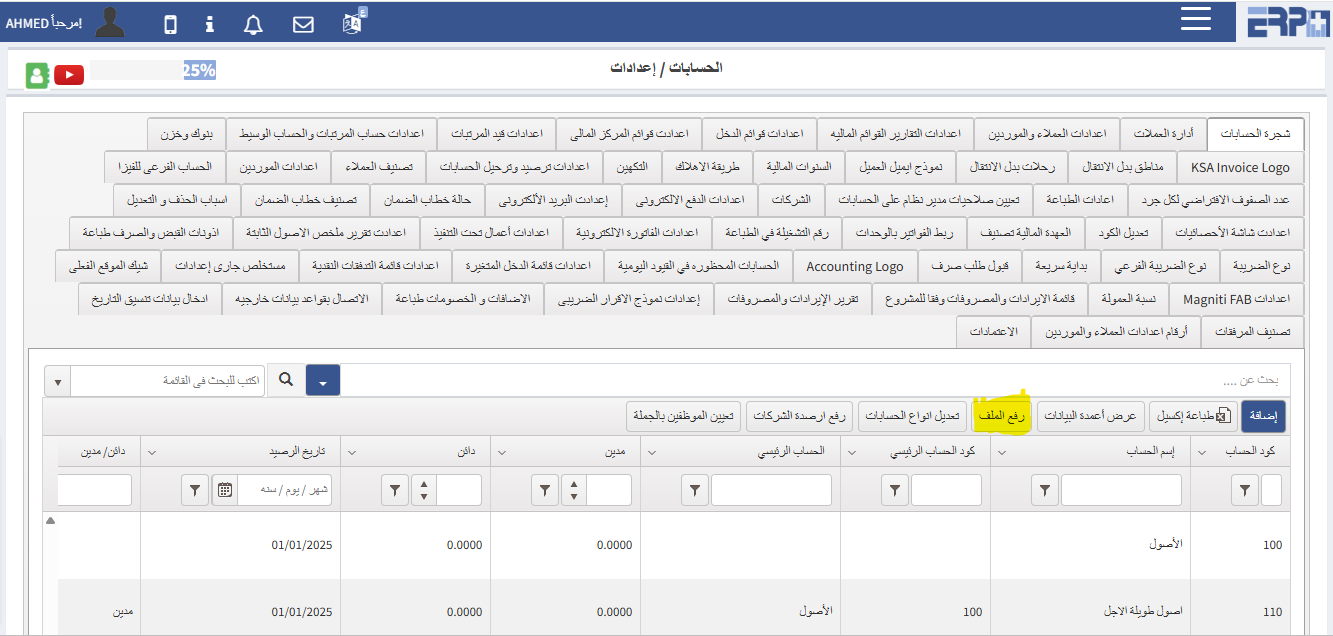Click the info icon in the top bar
Viewport: 1333px width, 636px height.
tap(209, 22)
